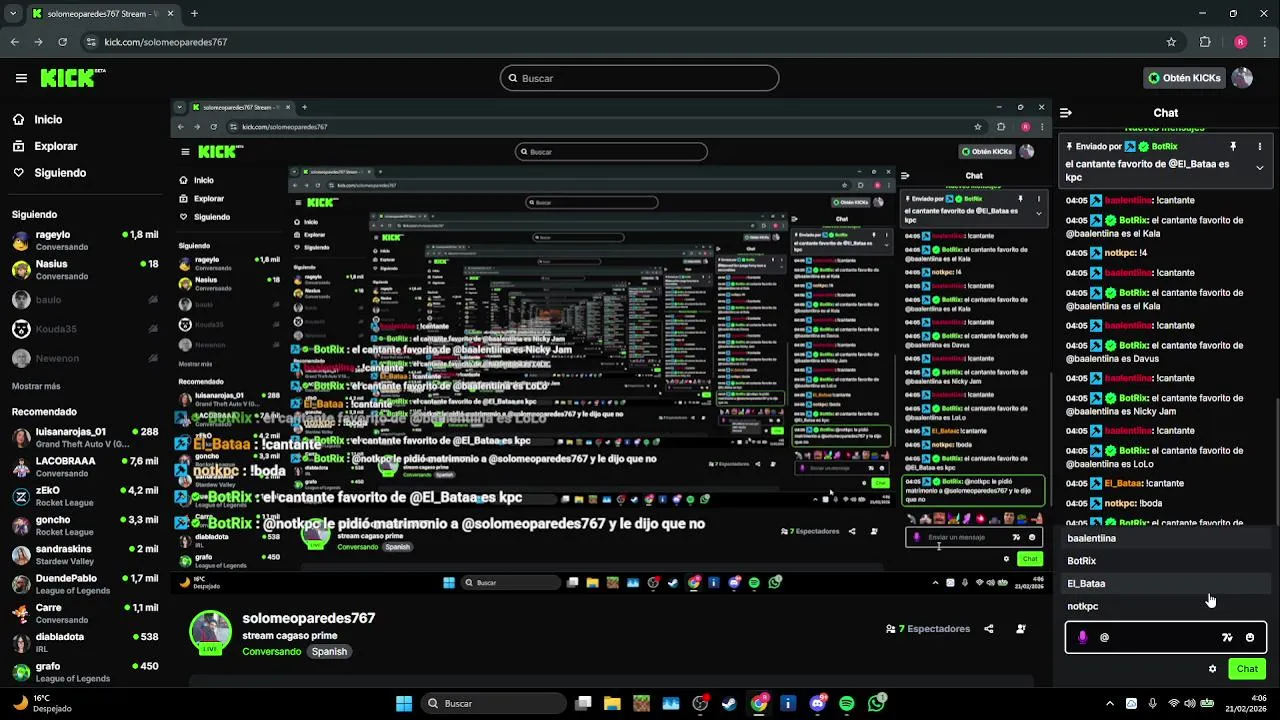Open the user profile avatar in the Kick header
The height and width of the screenshot is (720, 1280).
point(1242,78)
